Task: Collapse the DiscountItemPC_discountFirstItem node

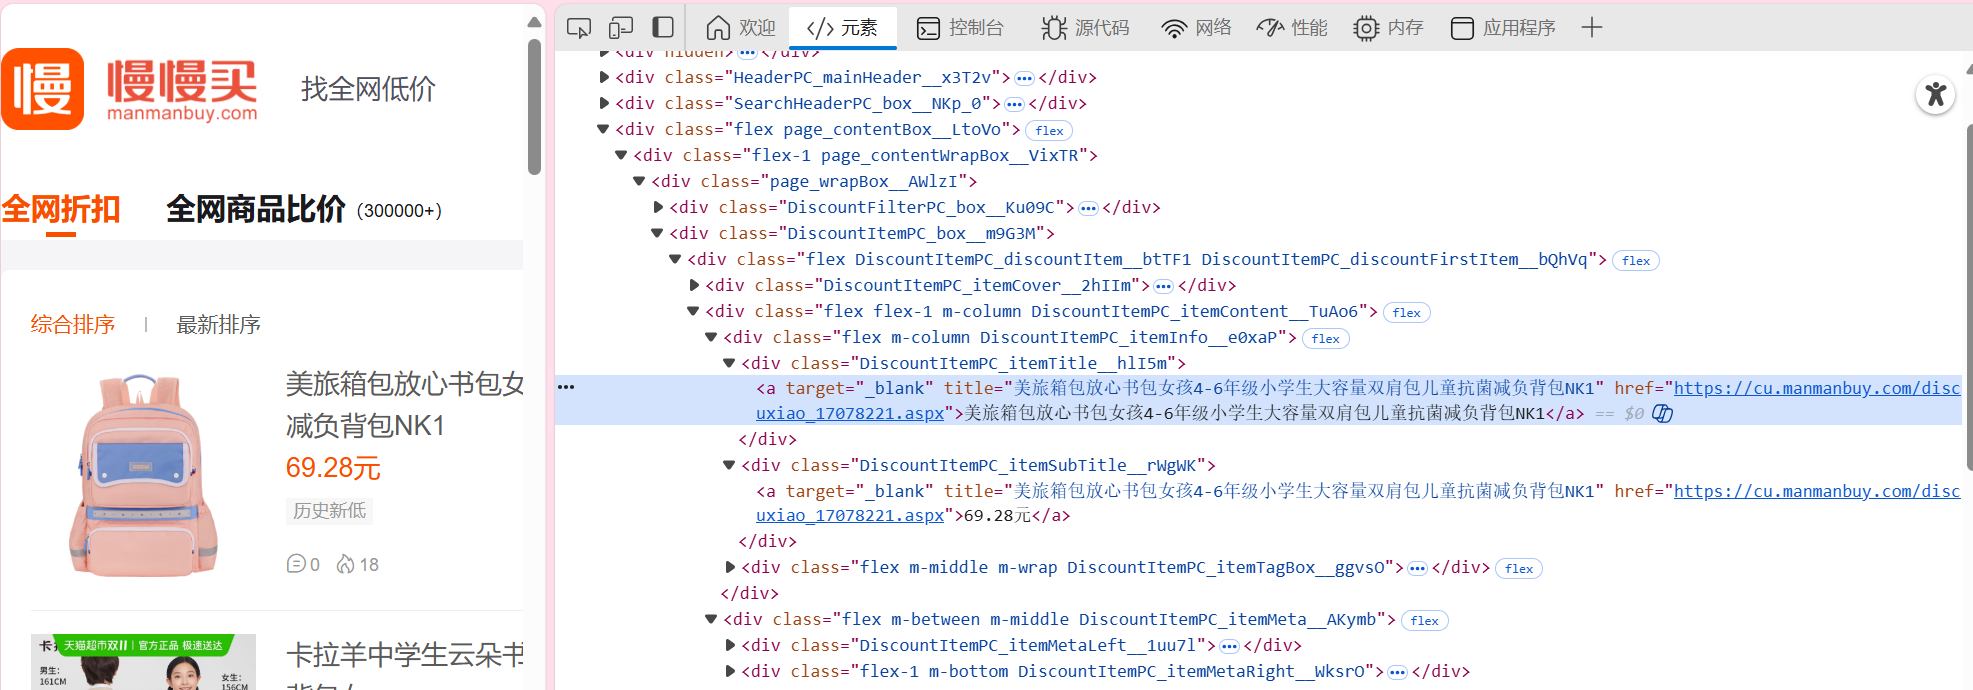Action: pyautogui.click(x=675, y=259)
